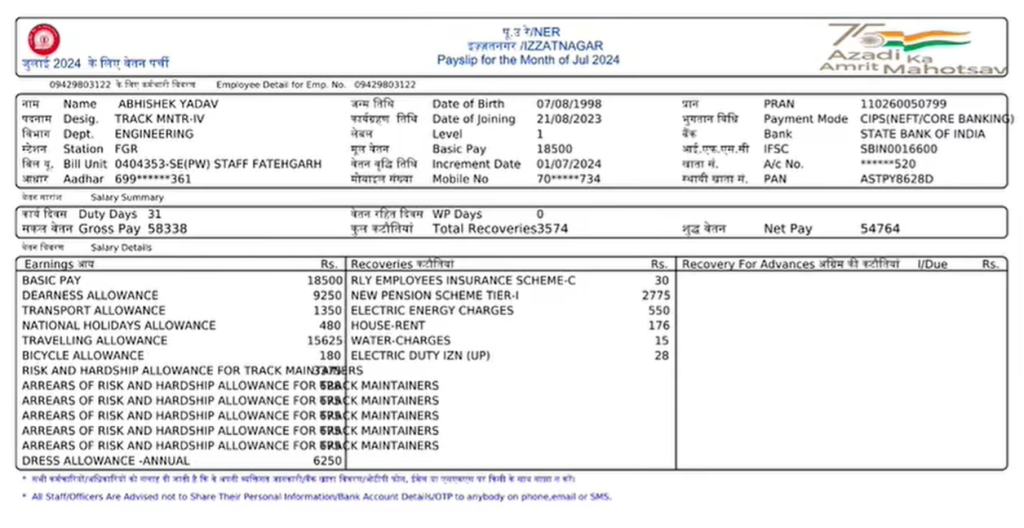Click date of joining 21/08/2023
The image size is (1024, 528).
569,119
